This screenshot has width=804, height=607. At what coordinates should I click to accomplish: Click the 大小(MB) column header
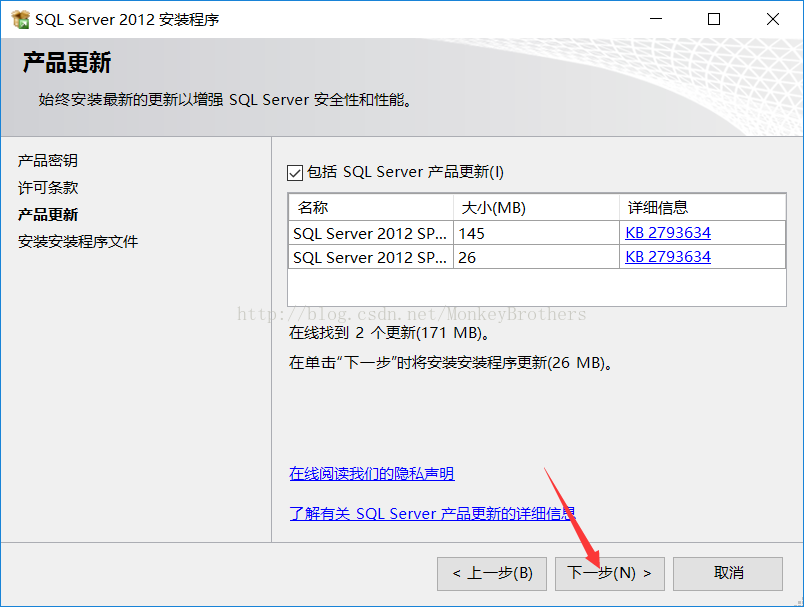pyautogui.click(x=536, y=208)
